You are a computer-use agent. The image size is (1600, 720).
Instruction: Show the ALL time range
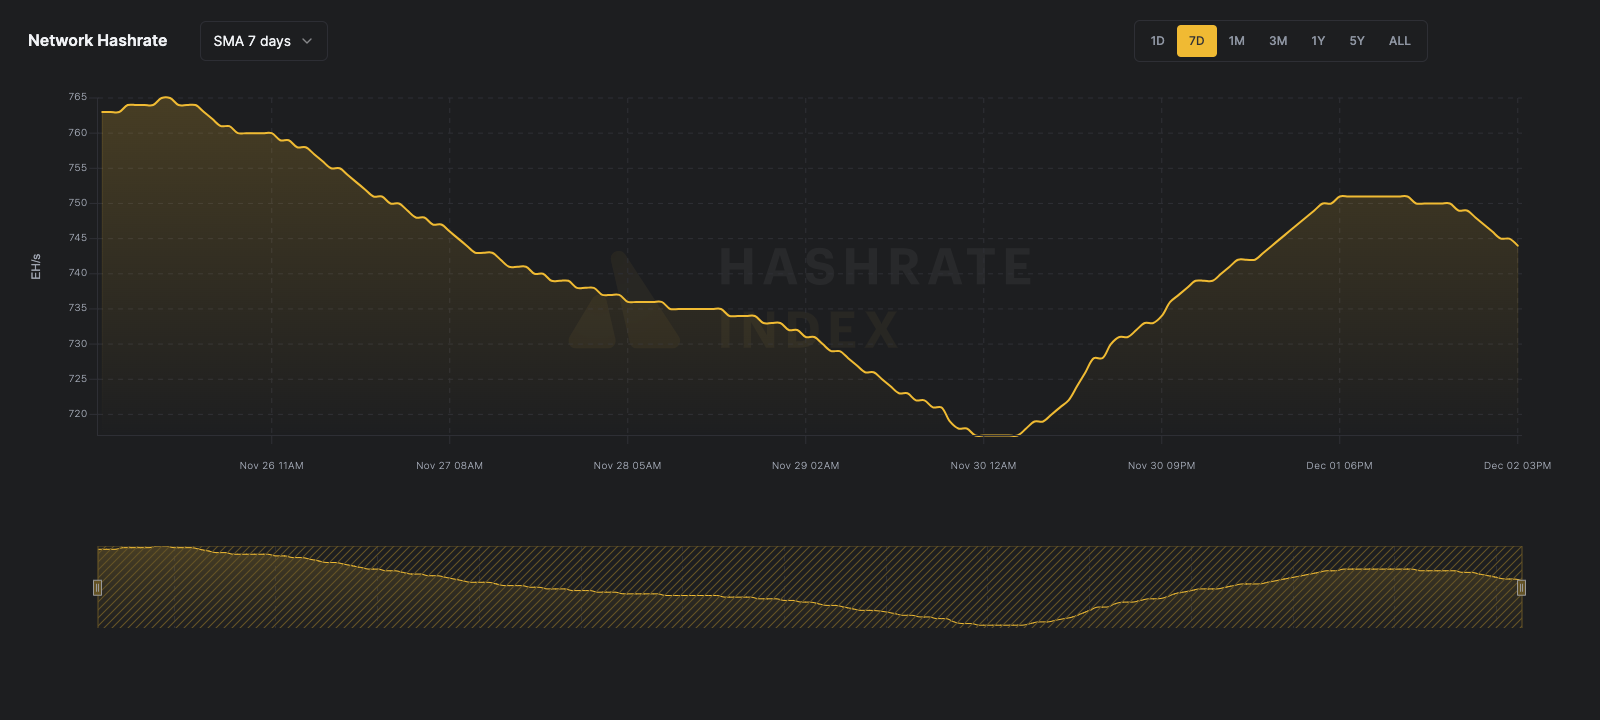pyautogui.click(x=1400, y=41)
